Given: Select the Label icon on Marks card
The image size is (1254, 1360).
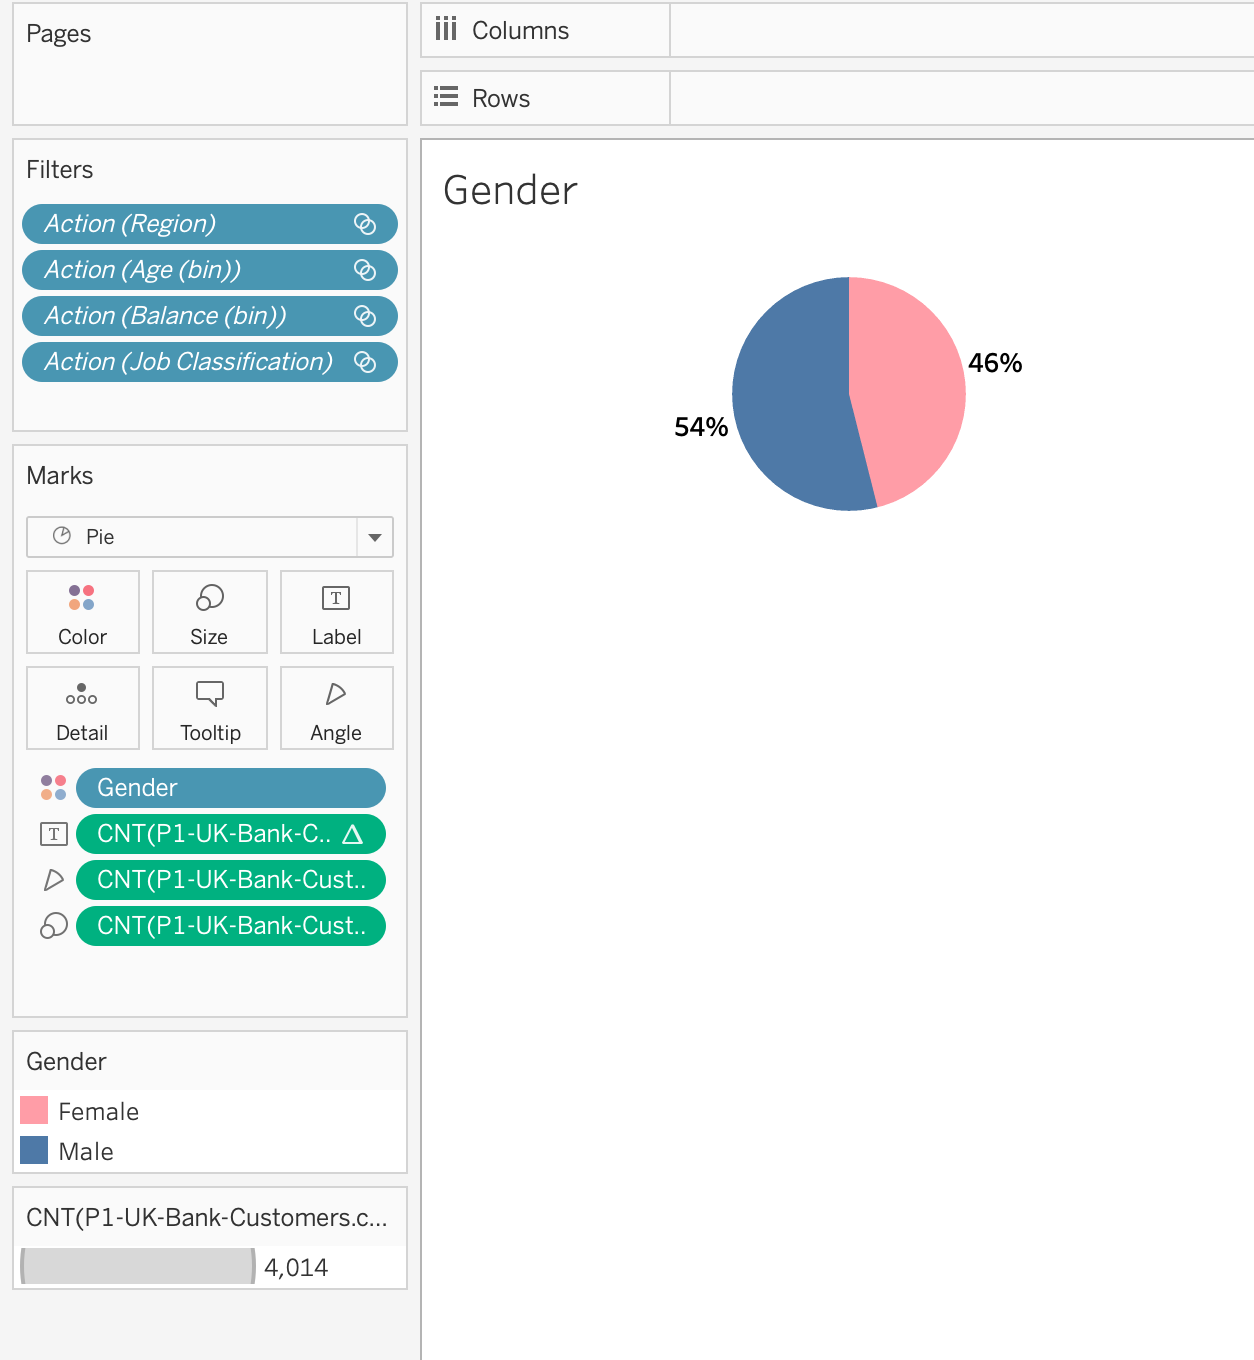Looking at the screenshot, I should tap(336, 611).
